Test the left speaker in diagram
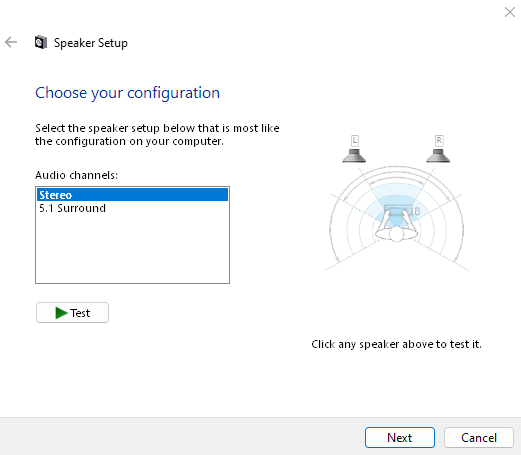Viewport: 521px width, 455px height. pyautogui.click(x=354, y=156)
